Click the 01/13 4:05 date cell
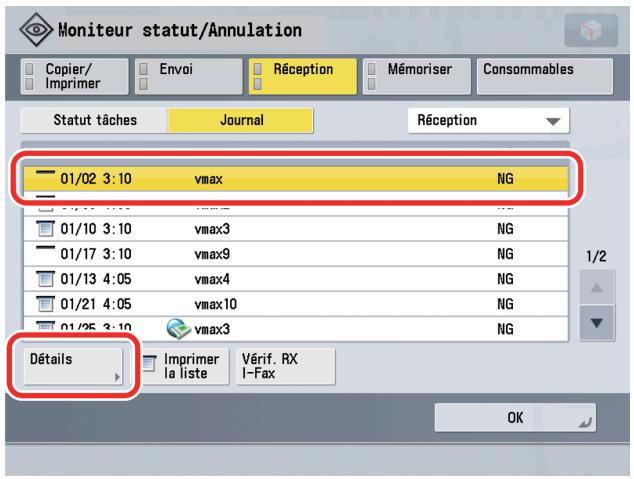The width and height of the screenshot is (634, 479). 96,279
